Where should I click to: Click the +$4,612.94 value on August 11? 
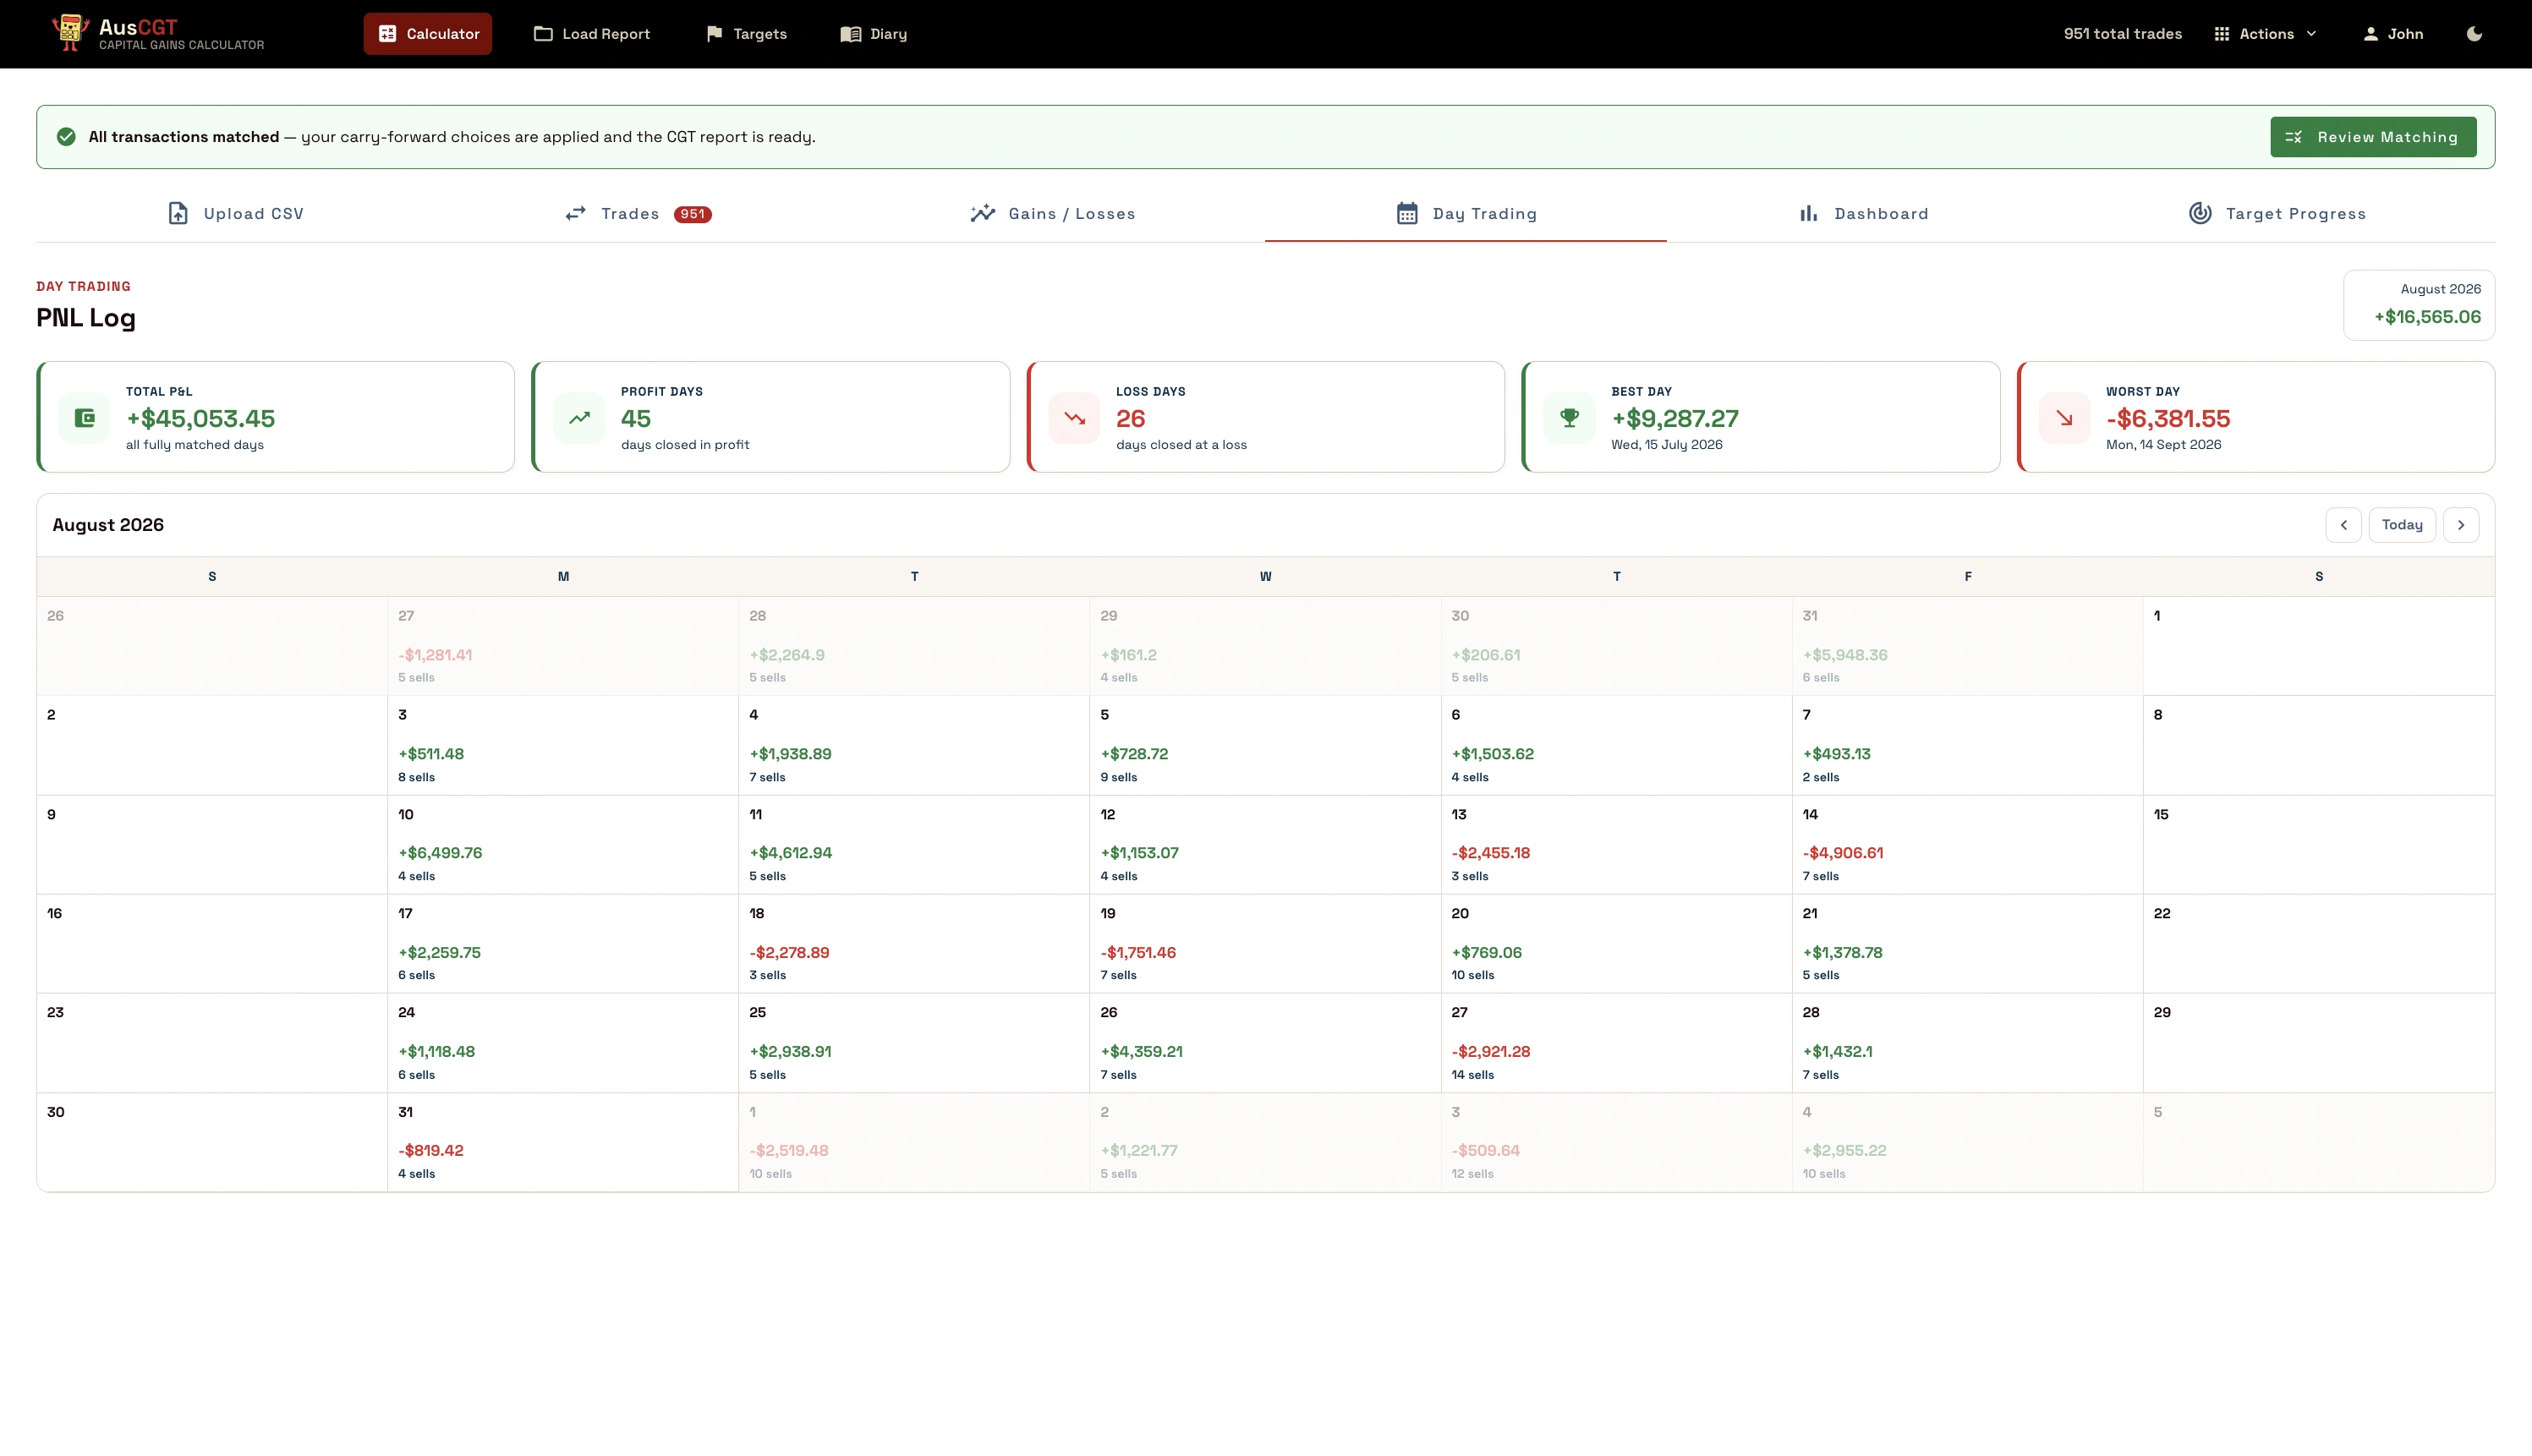pyautogui.click(x=790, y=853)
